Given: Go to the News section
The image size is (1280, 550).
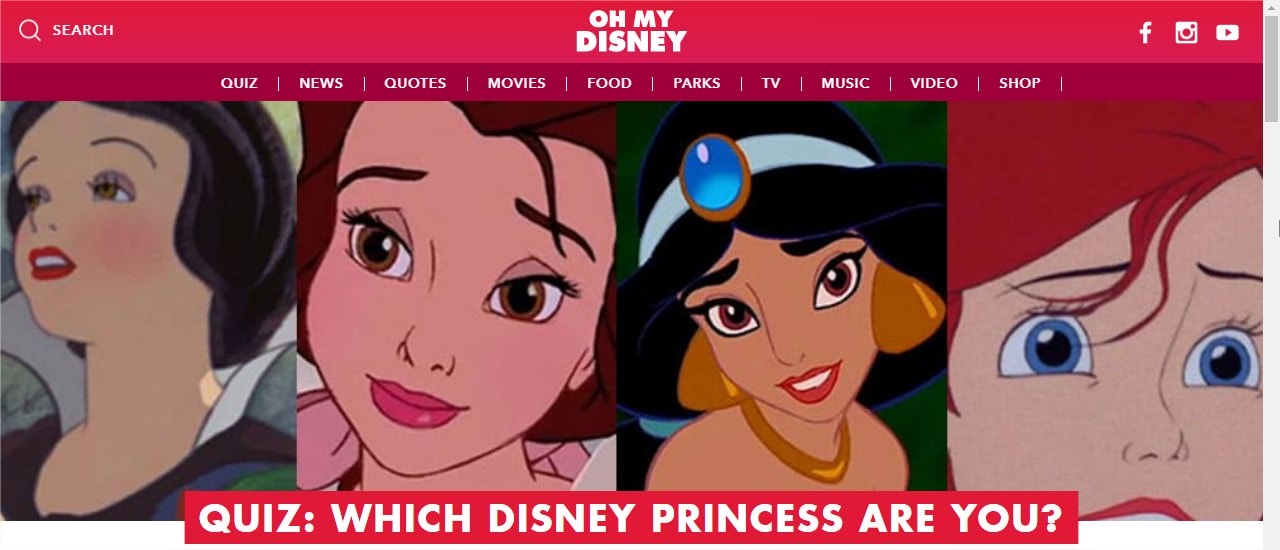Looking at the screenshot, I should (321, 83).
